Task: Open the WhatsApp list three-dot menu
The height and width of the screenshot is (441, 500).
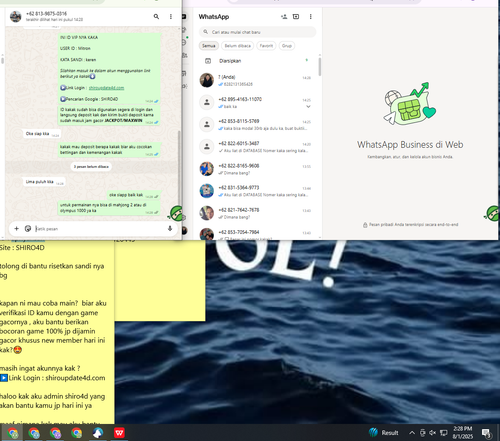Action: (310, 16)
